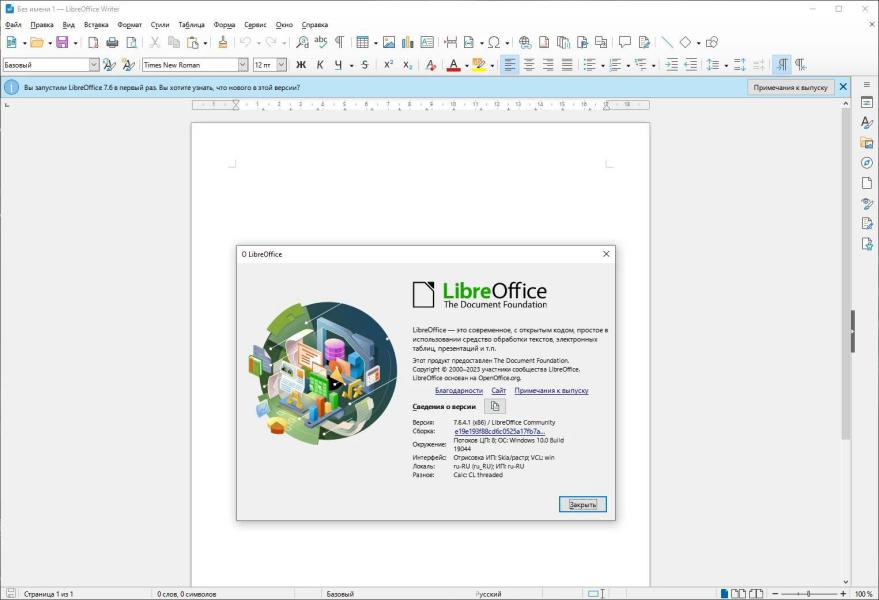The height and width of the screenshot is (600, 879).
Task: Open the Таблица menu
Action: [191, 25]
